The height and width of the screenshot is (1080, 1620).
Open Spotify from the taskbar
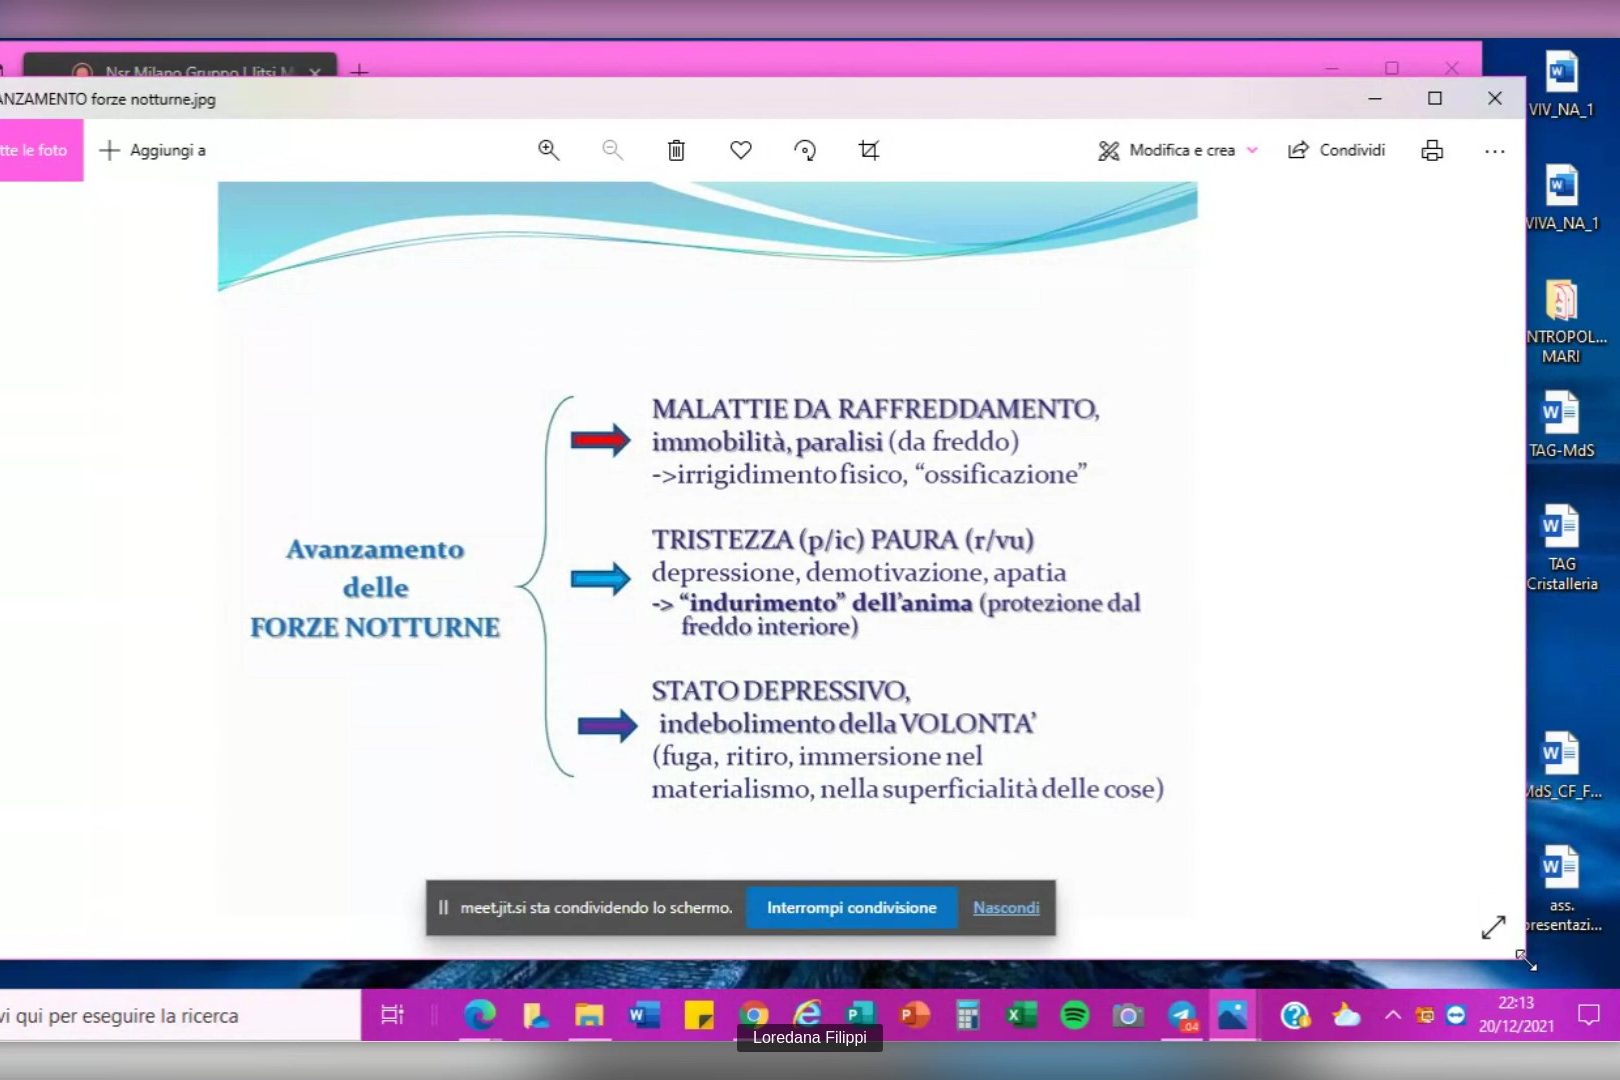point(1075,1015)
